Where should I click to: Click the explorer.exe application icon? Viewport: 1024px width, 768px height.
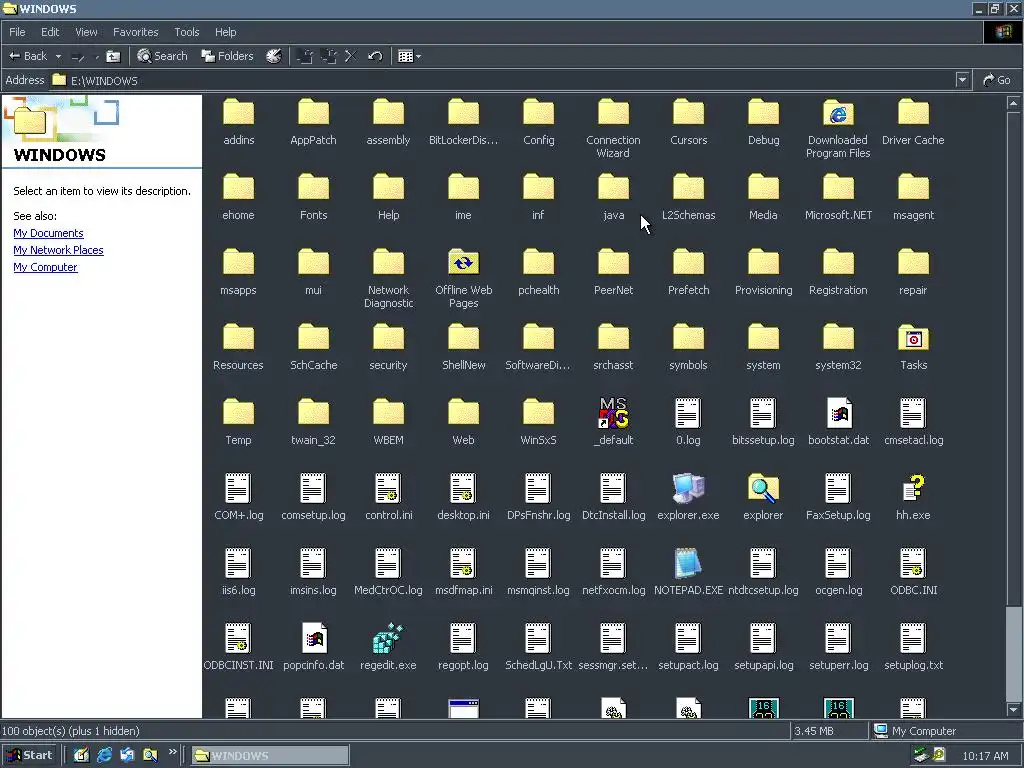pos(688,488)
